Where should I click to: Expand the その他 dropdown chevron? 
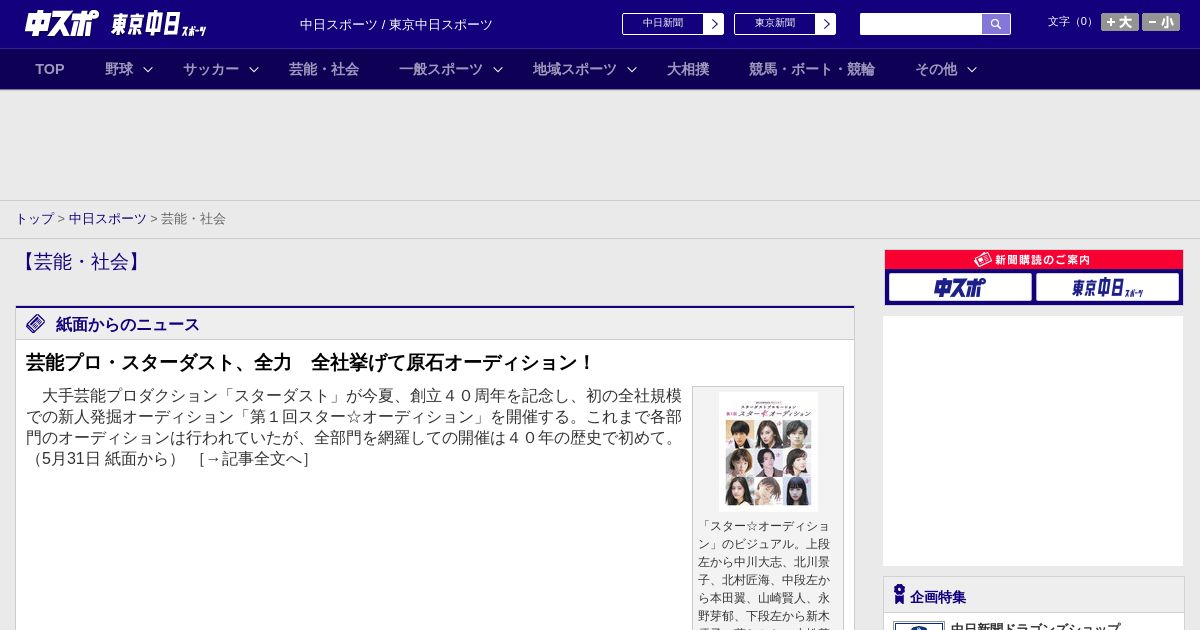tap(972, 69)
